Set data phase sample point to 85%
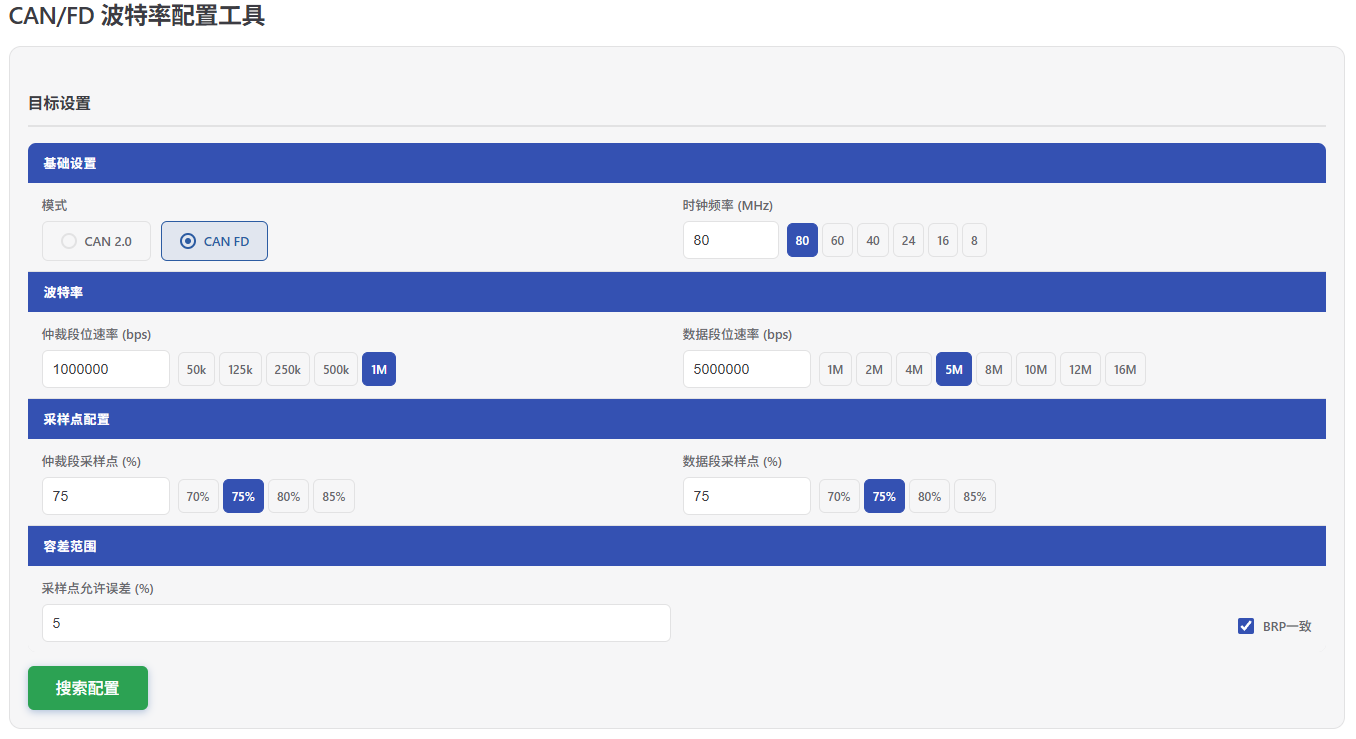The image size is (1356, 739). click(x=975, y=496)
